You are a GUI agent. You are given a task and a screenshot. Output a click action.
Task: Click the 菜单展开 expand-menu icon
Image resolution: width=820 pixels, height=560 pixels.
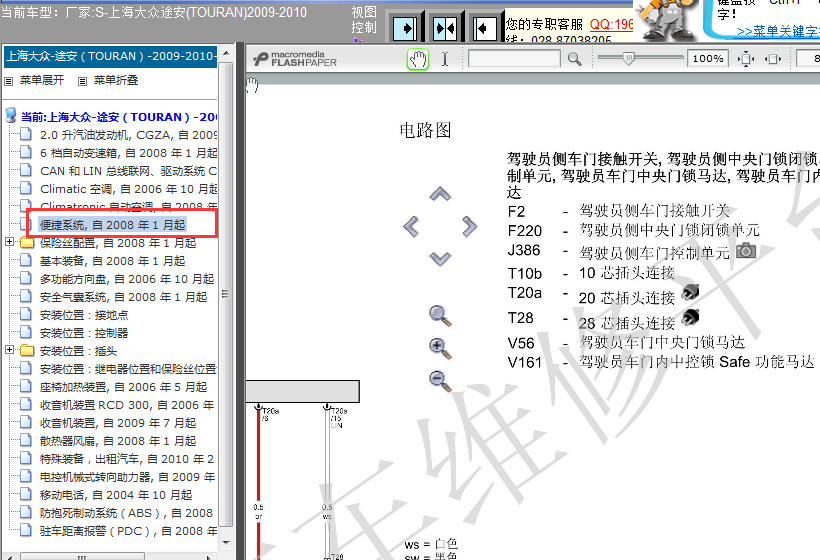pos(8,81)
